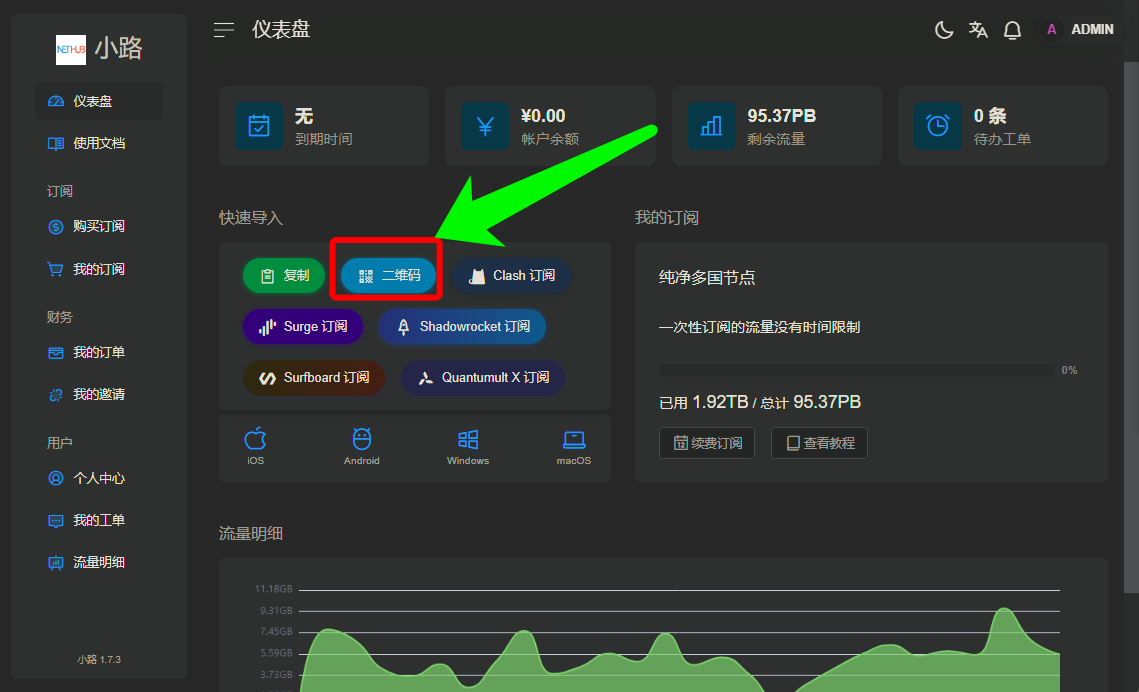
Task: Import the Quantumult X 订阅 subscription
Action: [x=483, y=378]
